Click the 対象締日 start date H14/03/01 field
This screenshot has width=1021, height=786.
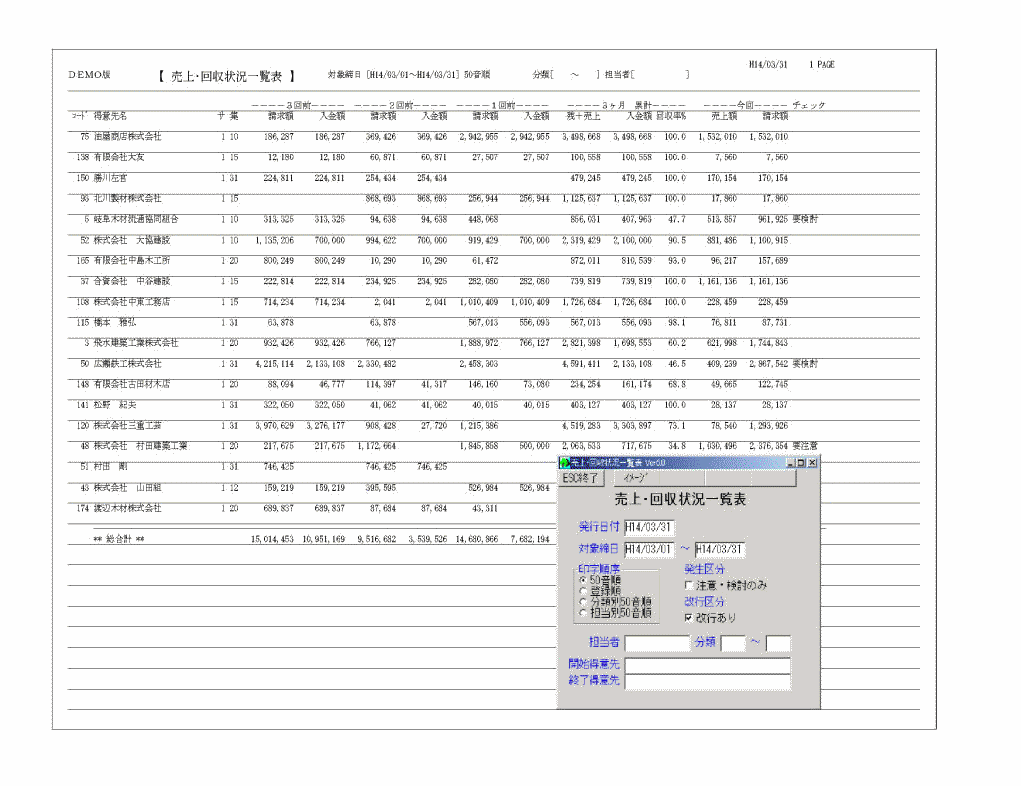(649, 549)
